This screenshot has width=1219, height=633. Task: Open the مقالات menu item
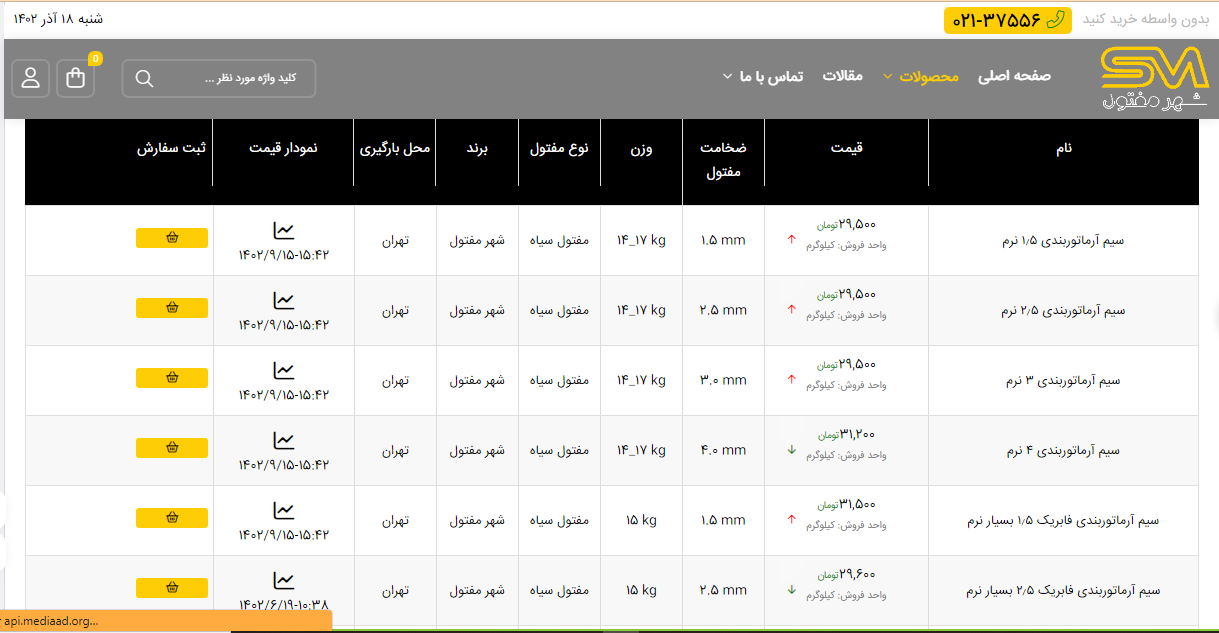842,77
